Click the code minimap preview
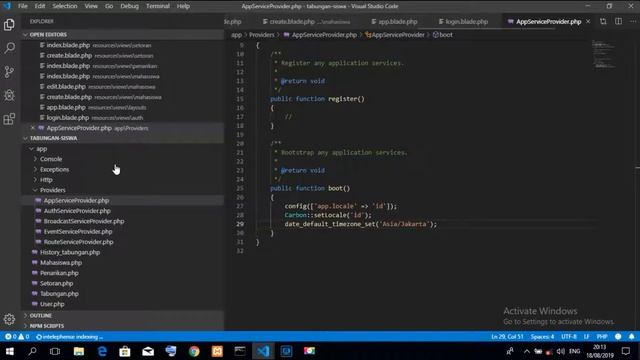 [603, 54]
